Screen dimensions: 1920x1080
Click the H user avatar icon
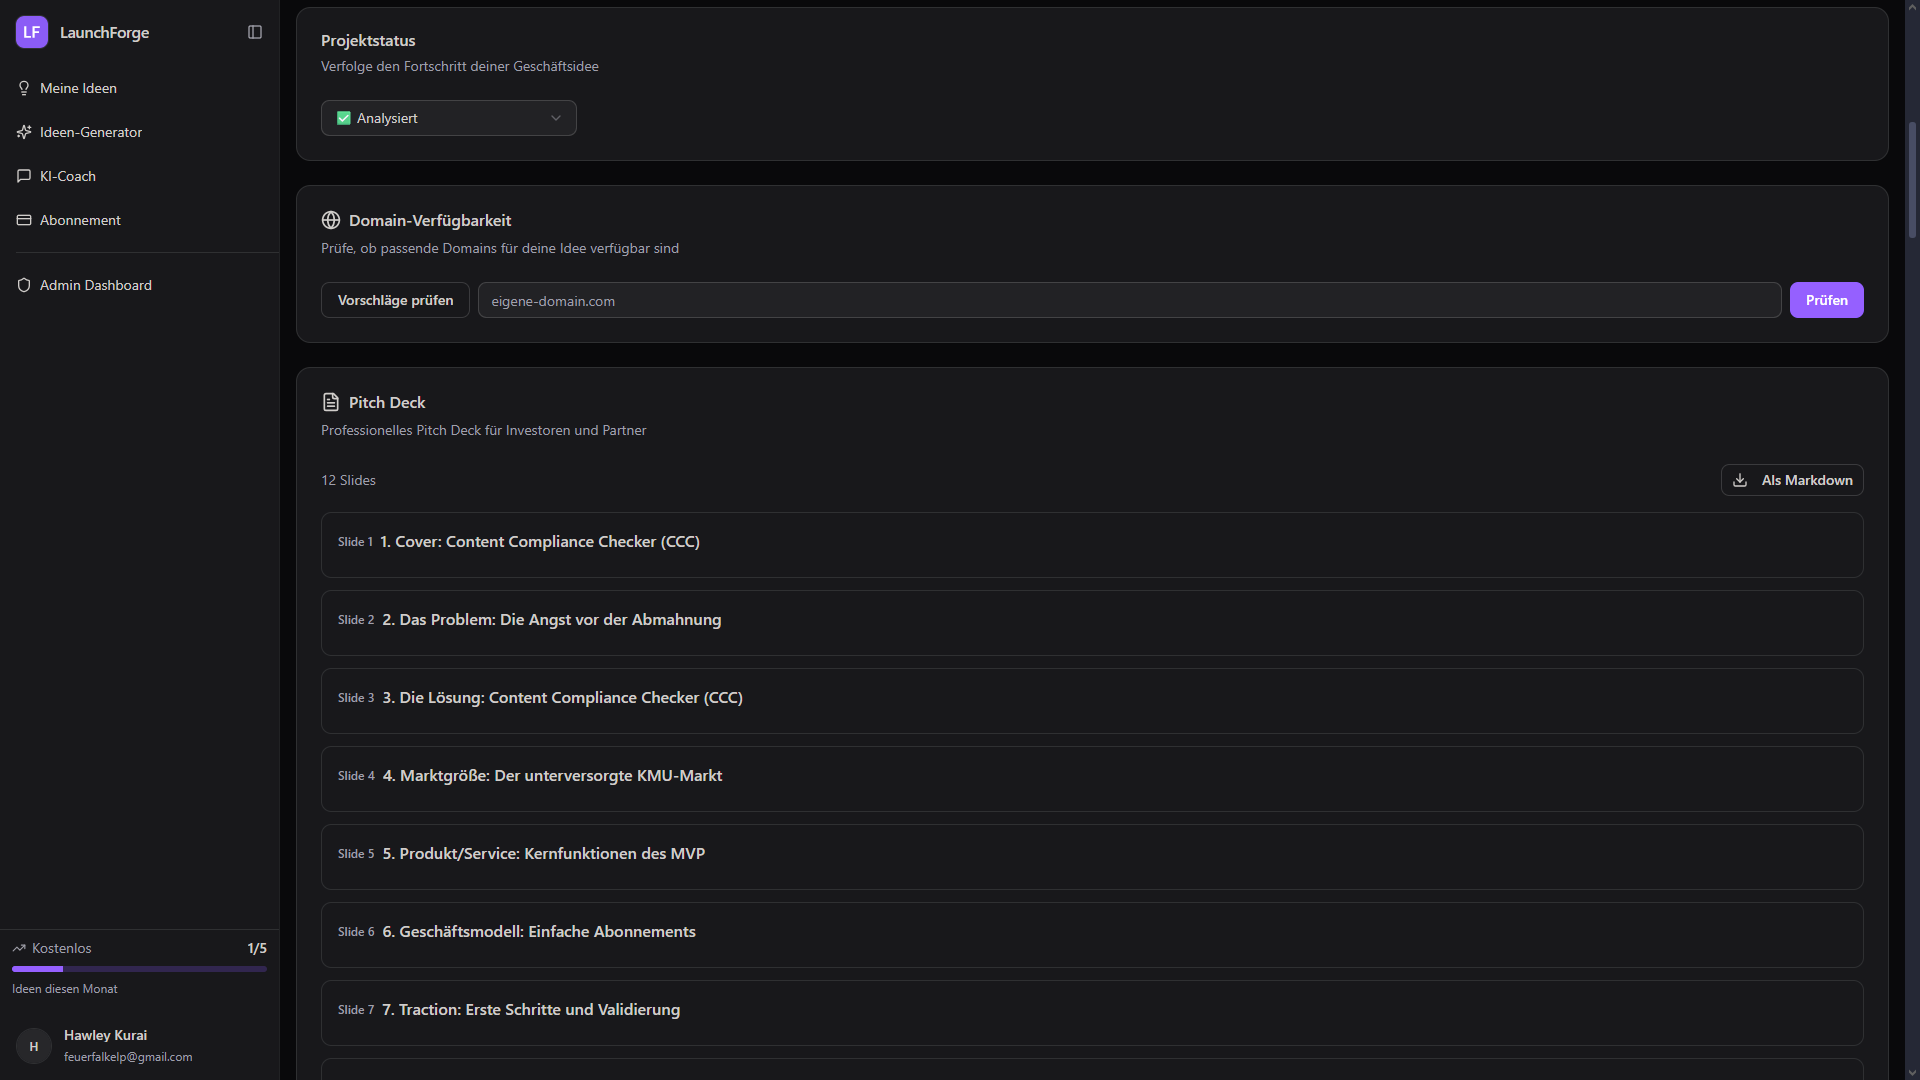coord(34,1046)
